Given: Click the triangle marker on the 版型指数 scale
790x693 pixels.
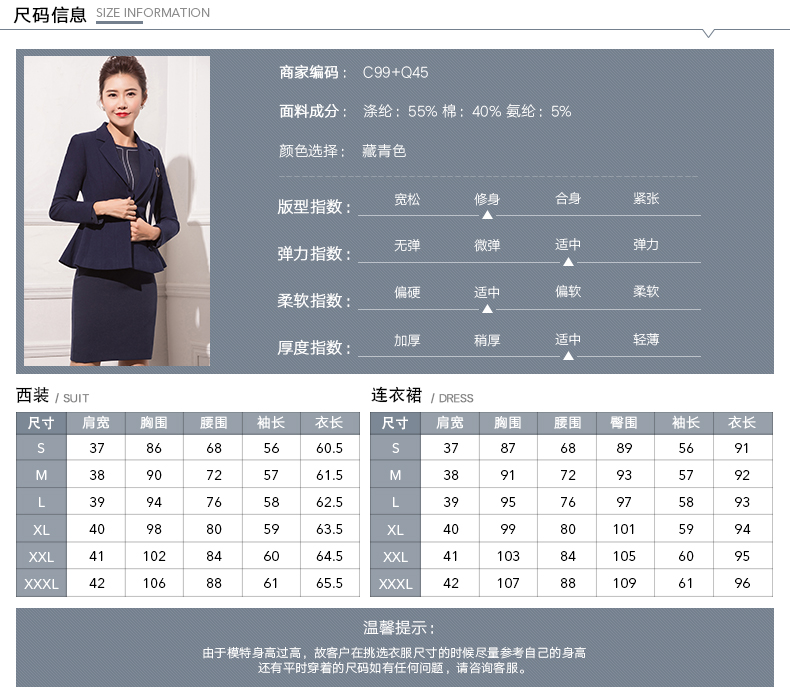Looking at the screenshot, I should (487, 214).
